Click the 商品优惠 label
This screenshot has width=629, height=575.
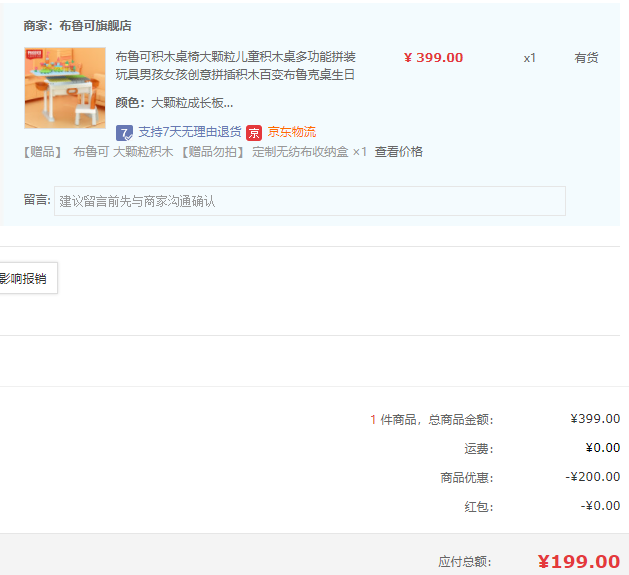467,477
